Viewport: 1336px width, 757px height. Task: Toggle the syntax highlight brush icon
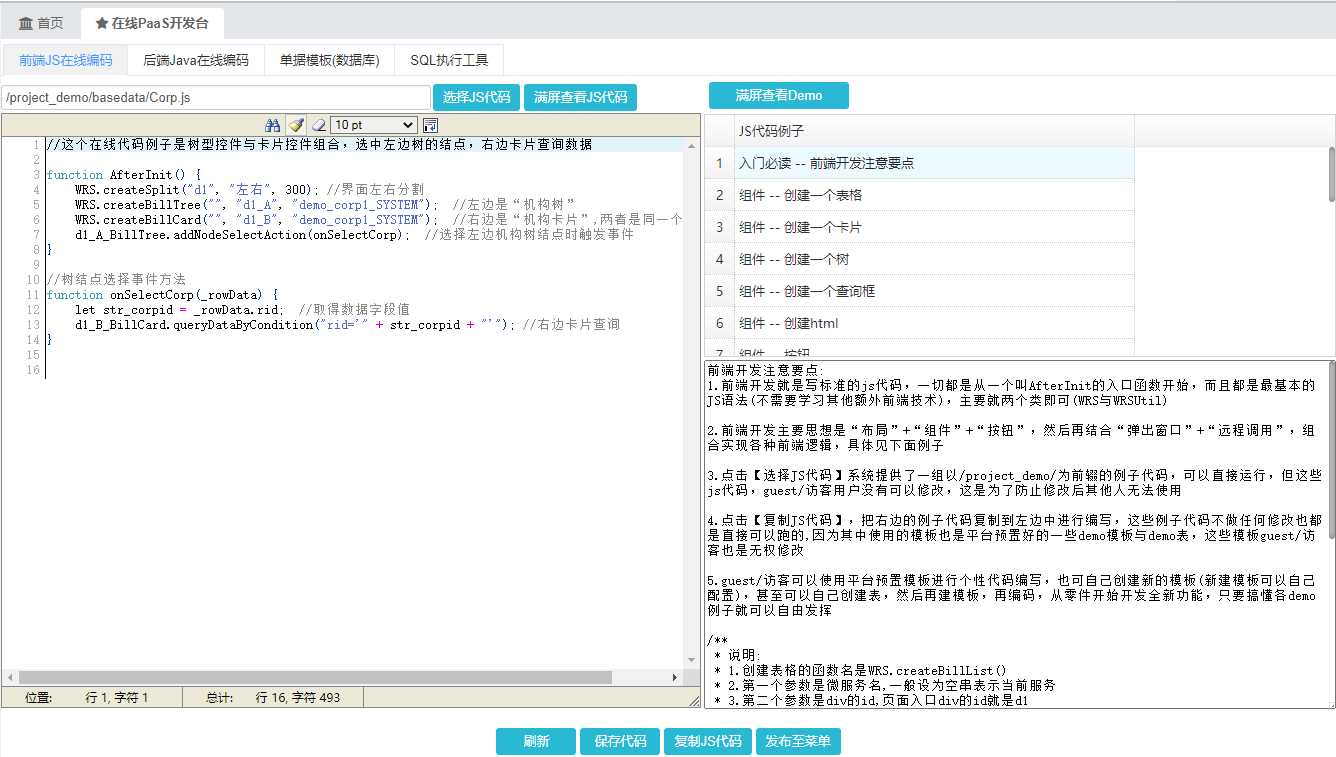[x=296, y=125]
